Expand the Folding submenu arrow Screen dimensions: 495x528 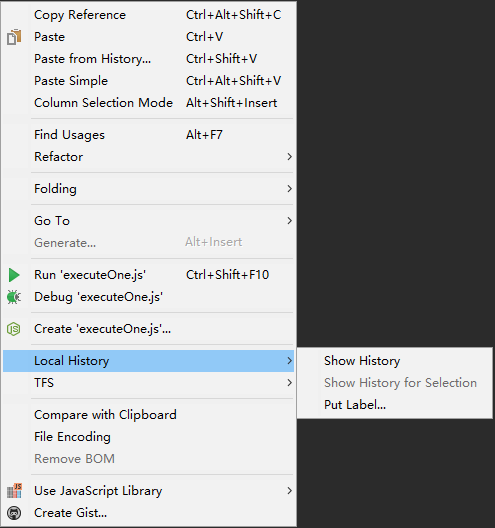tap(289, 189)
